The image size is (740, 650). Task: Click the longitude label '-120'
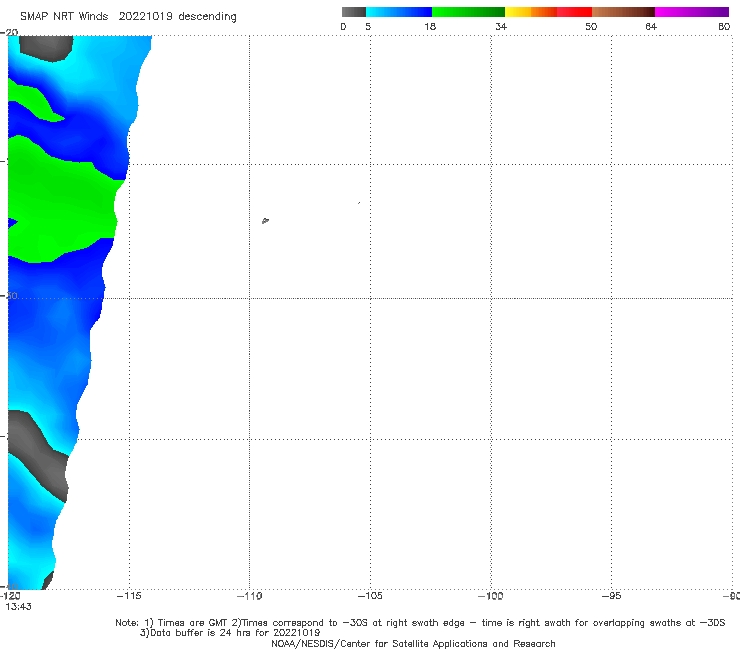10,596
